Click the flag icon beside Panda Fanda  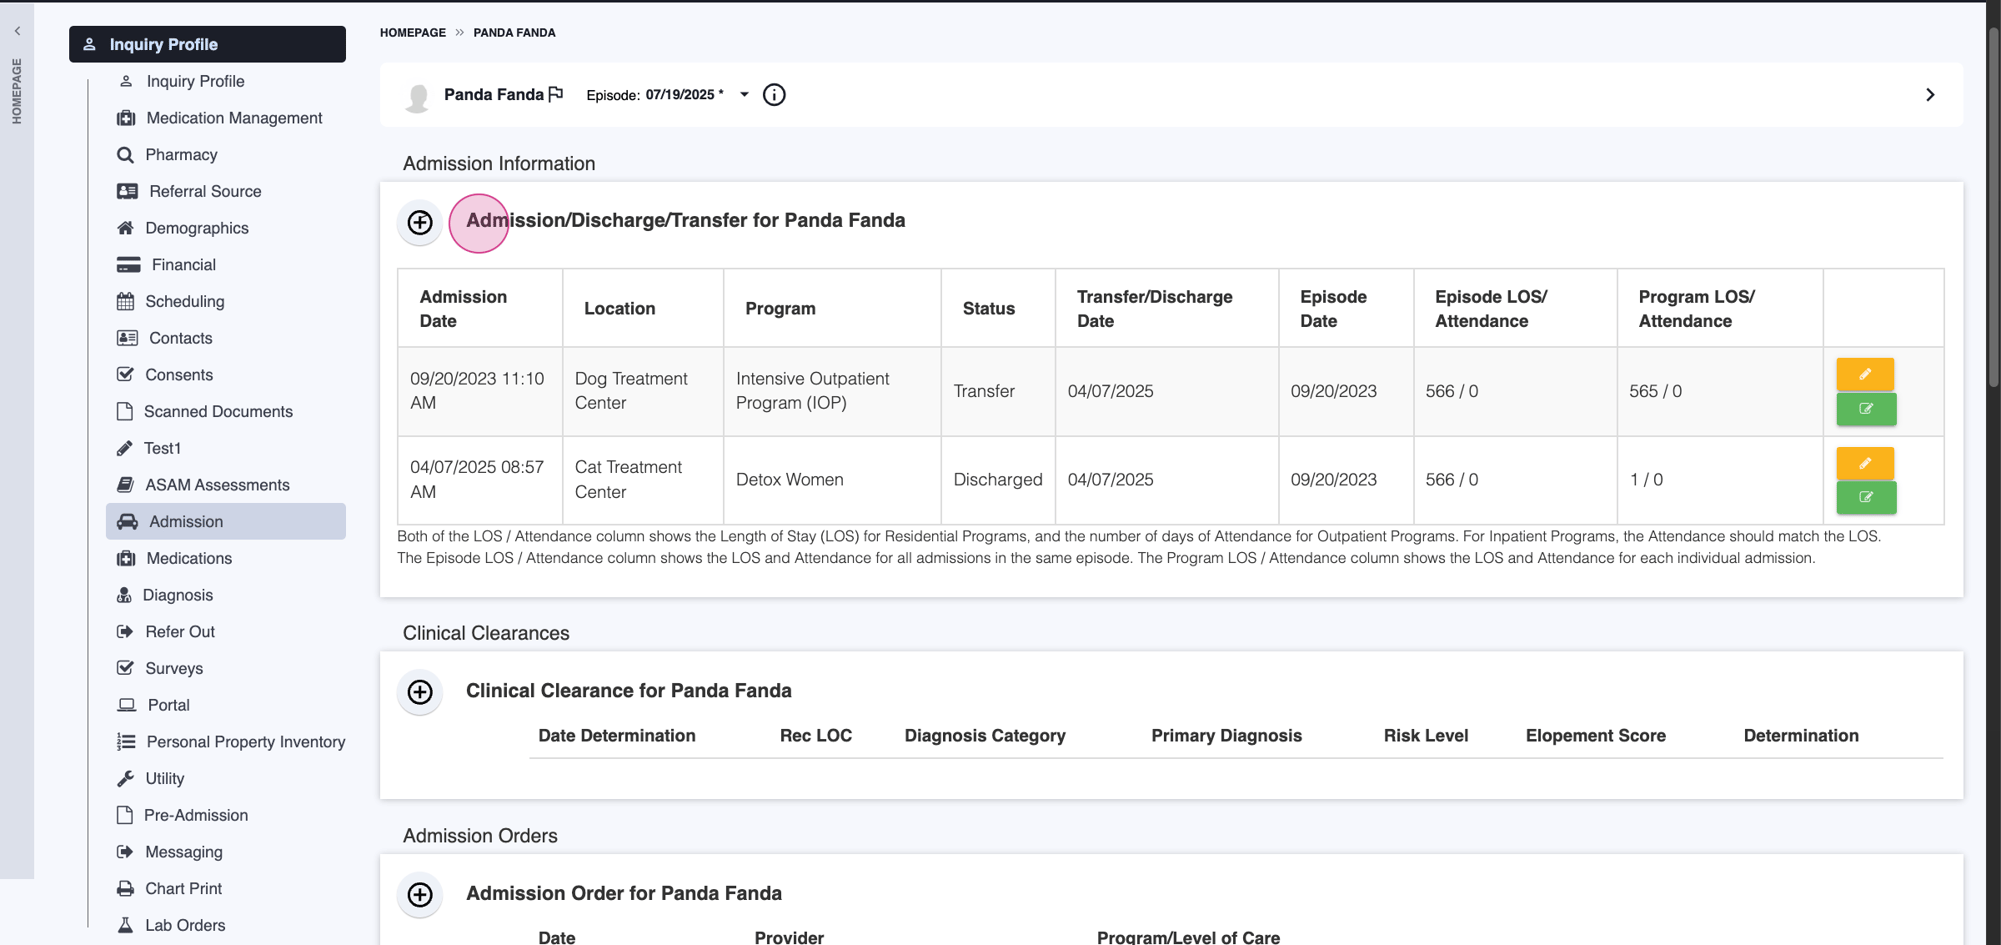pyautogui.click(x=556, y=94)
